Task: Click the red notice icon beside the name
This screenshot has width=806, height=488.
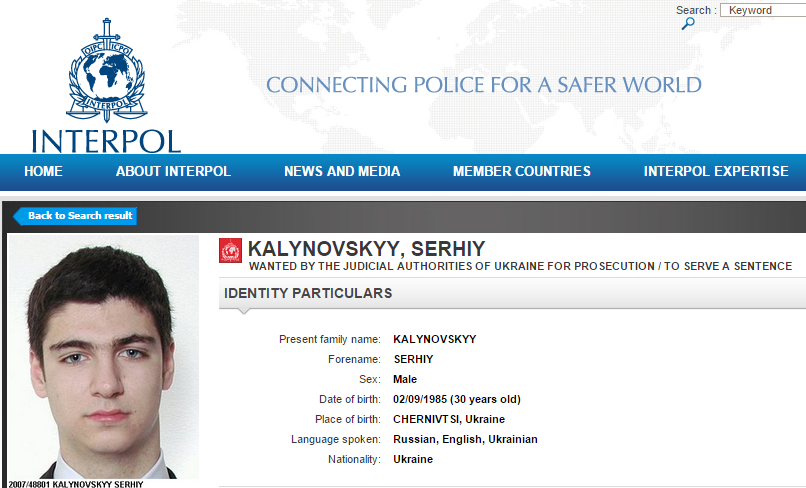Action: (230, 251)
